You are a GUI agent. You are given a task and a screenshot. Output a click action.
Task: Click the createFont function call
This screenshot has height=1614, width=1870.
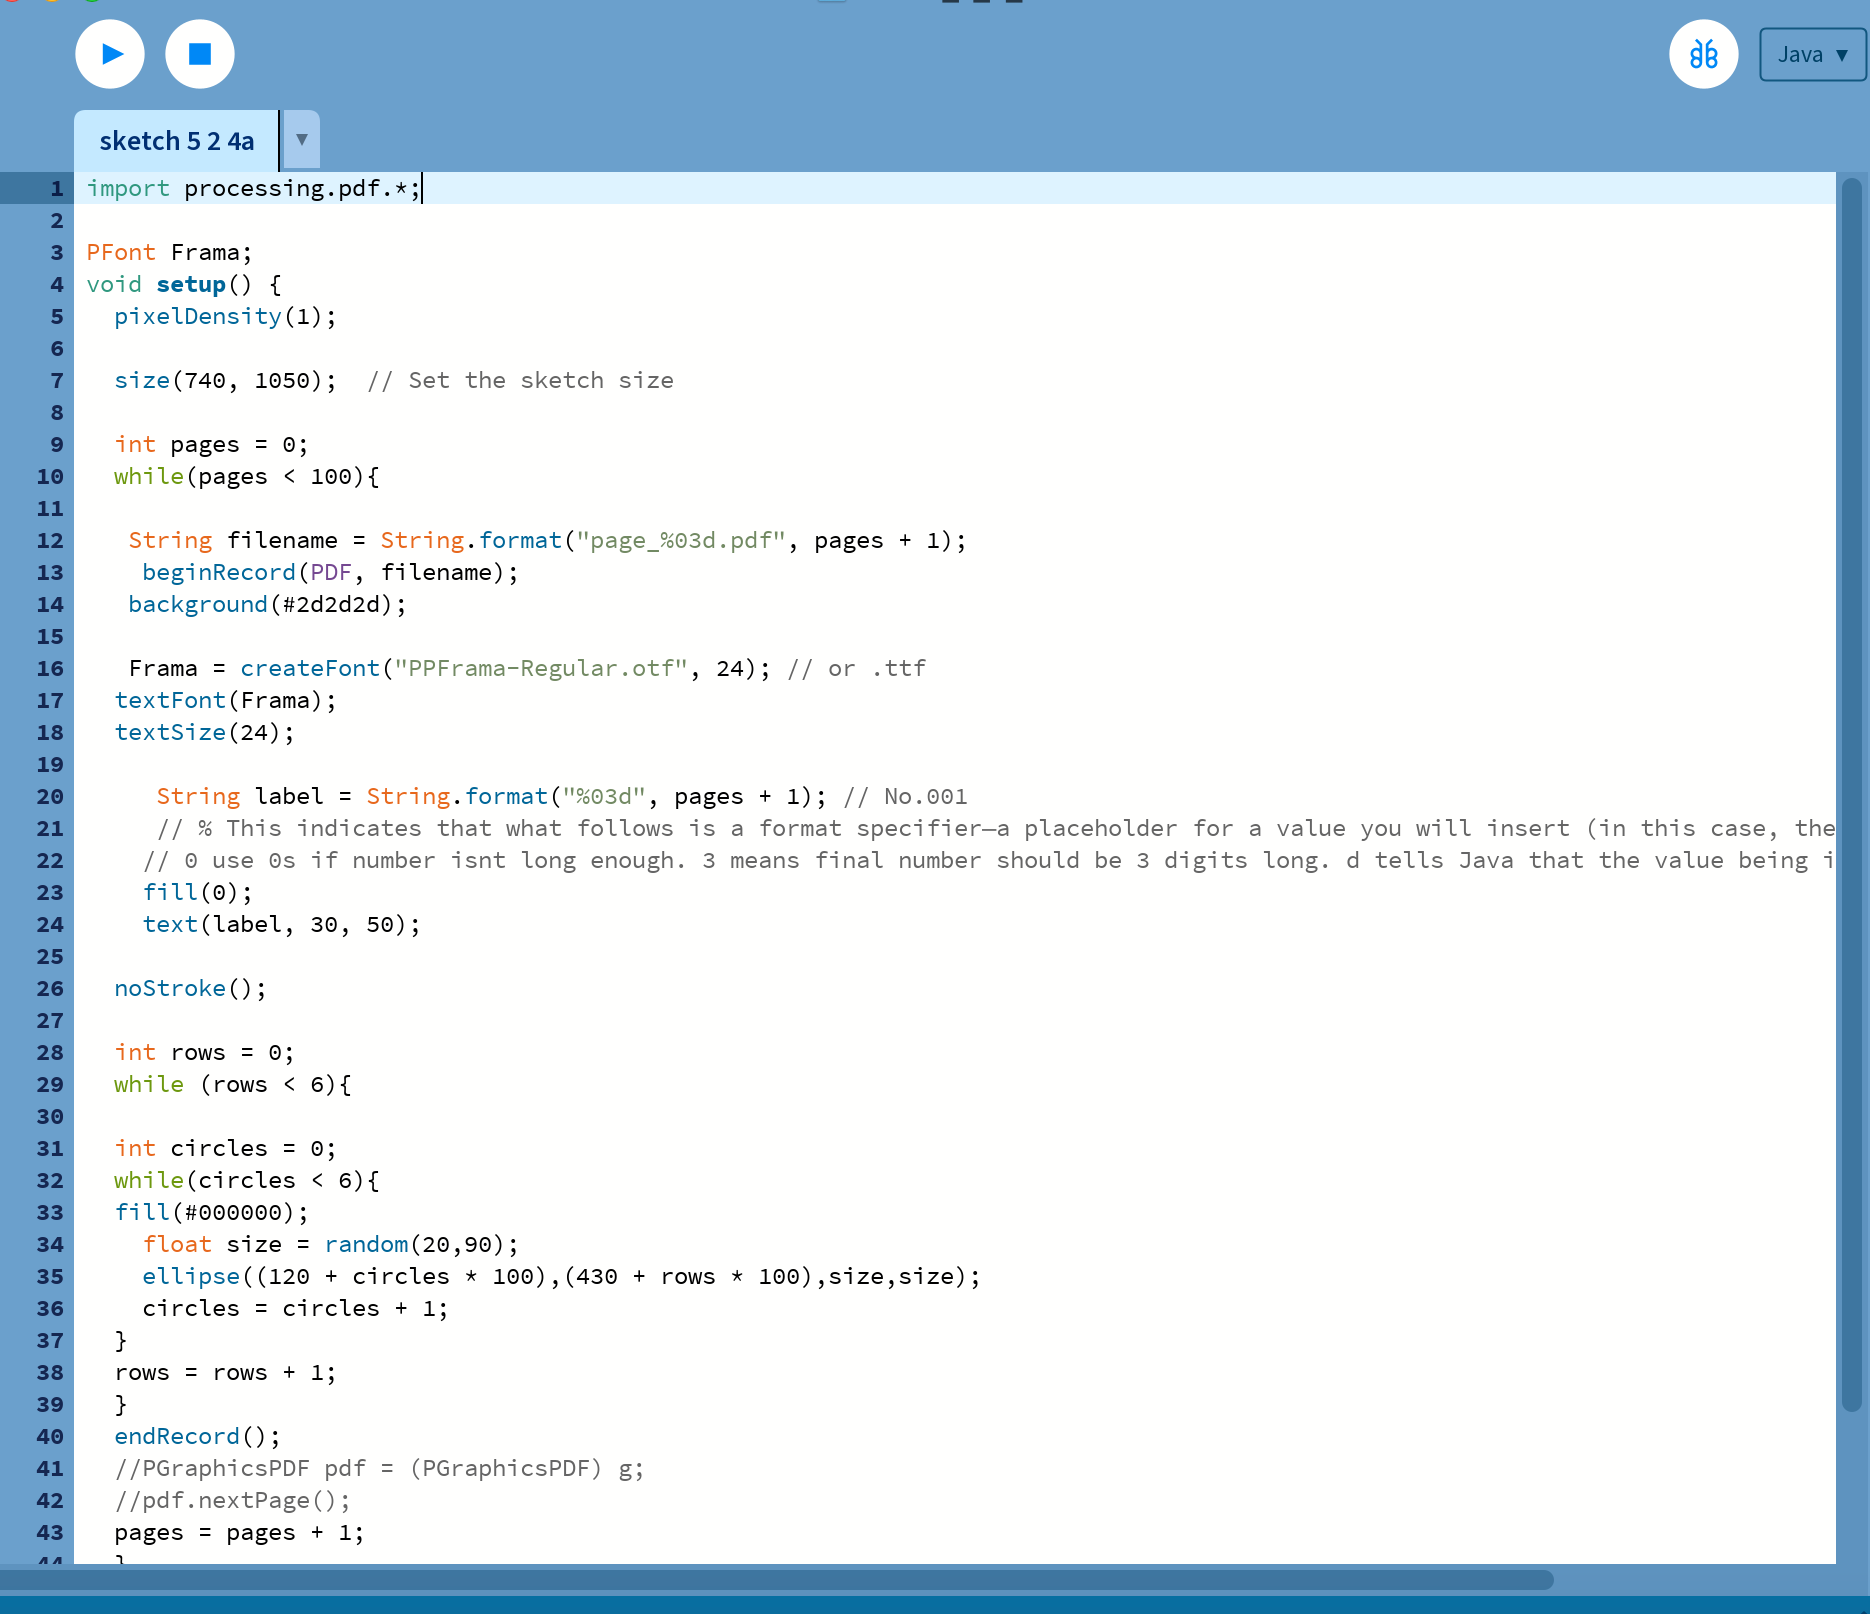coord(310,669)
